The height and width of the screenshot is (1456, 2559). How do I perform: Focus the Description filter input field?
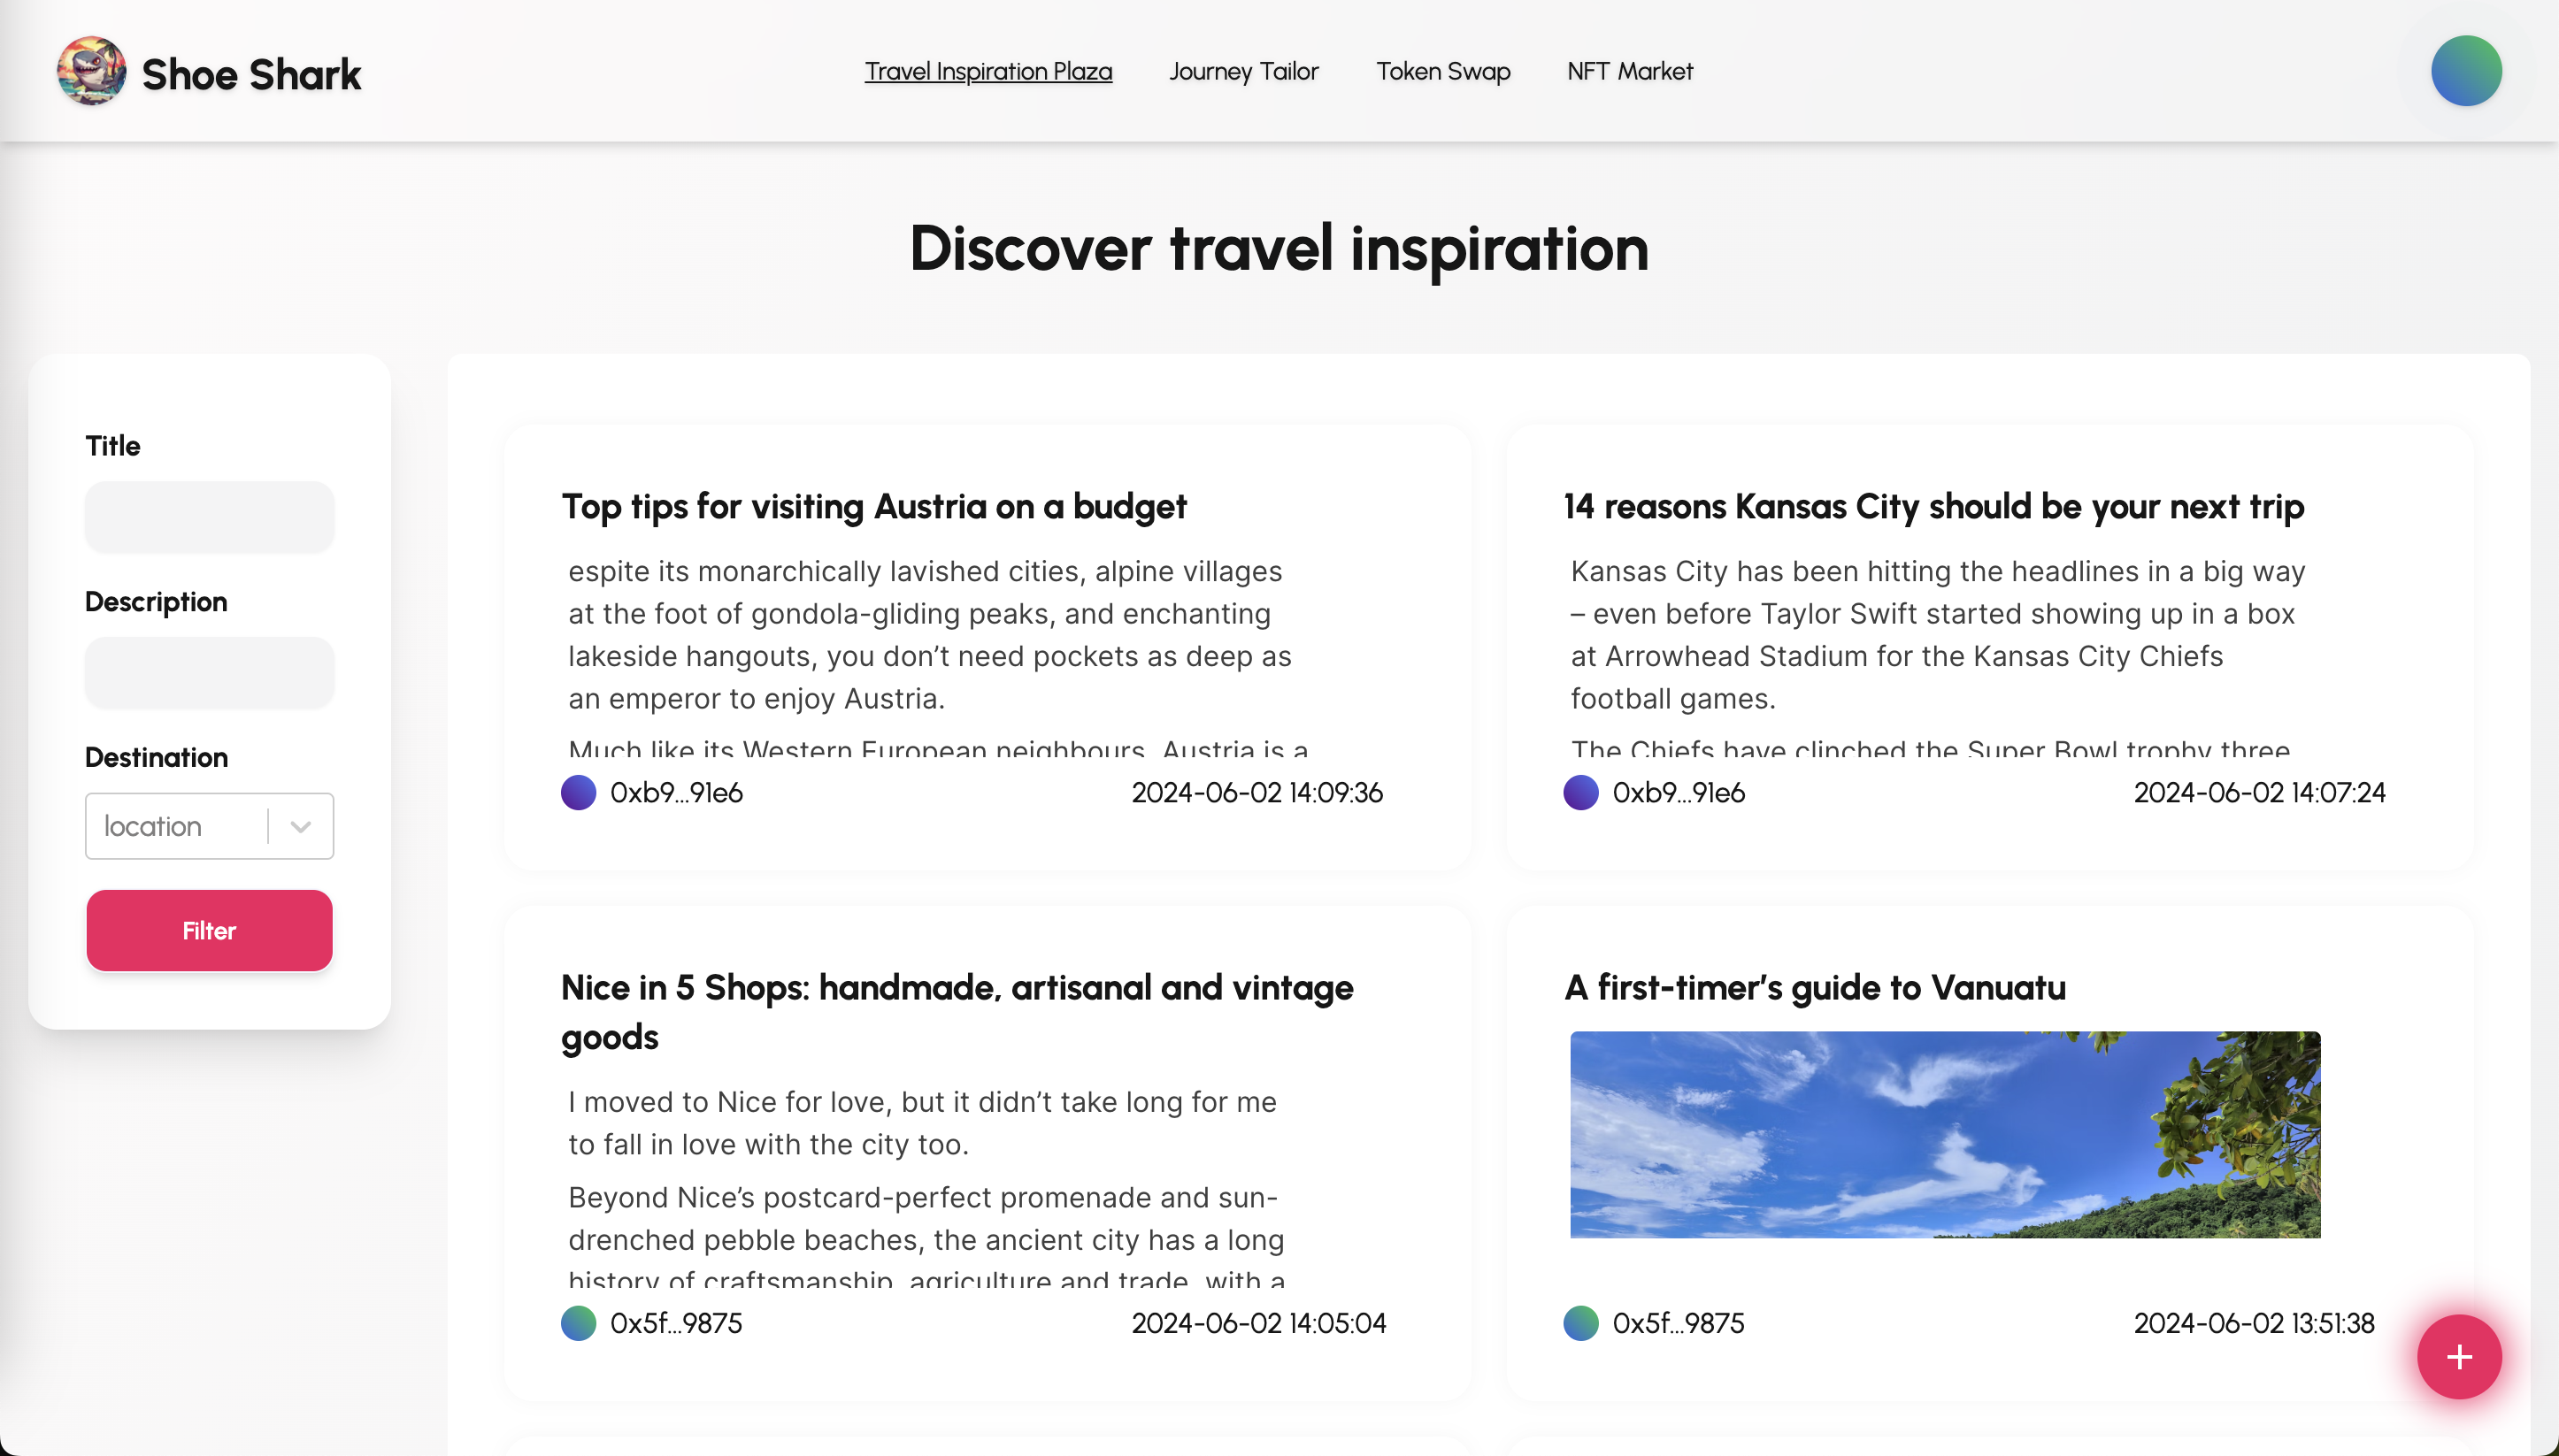[209, 672]
